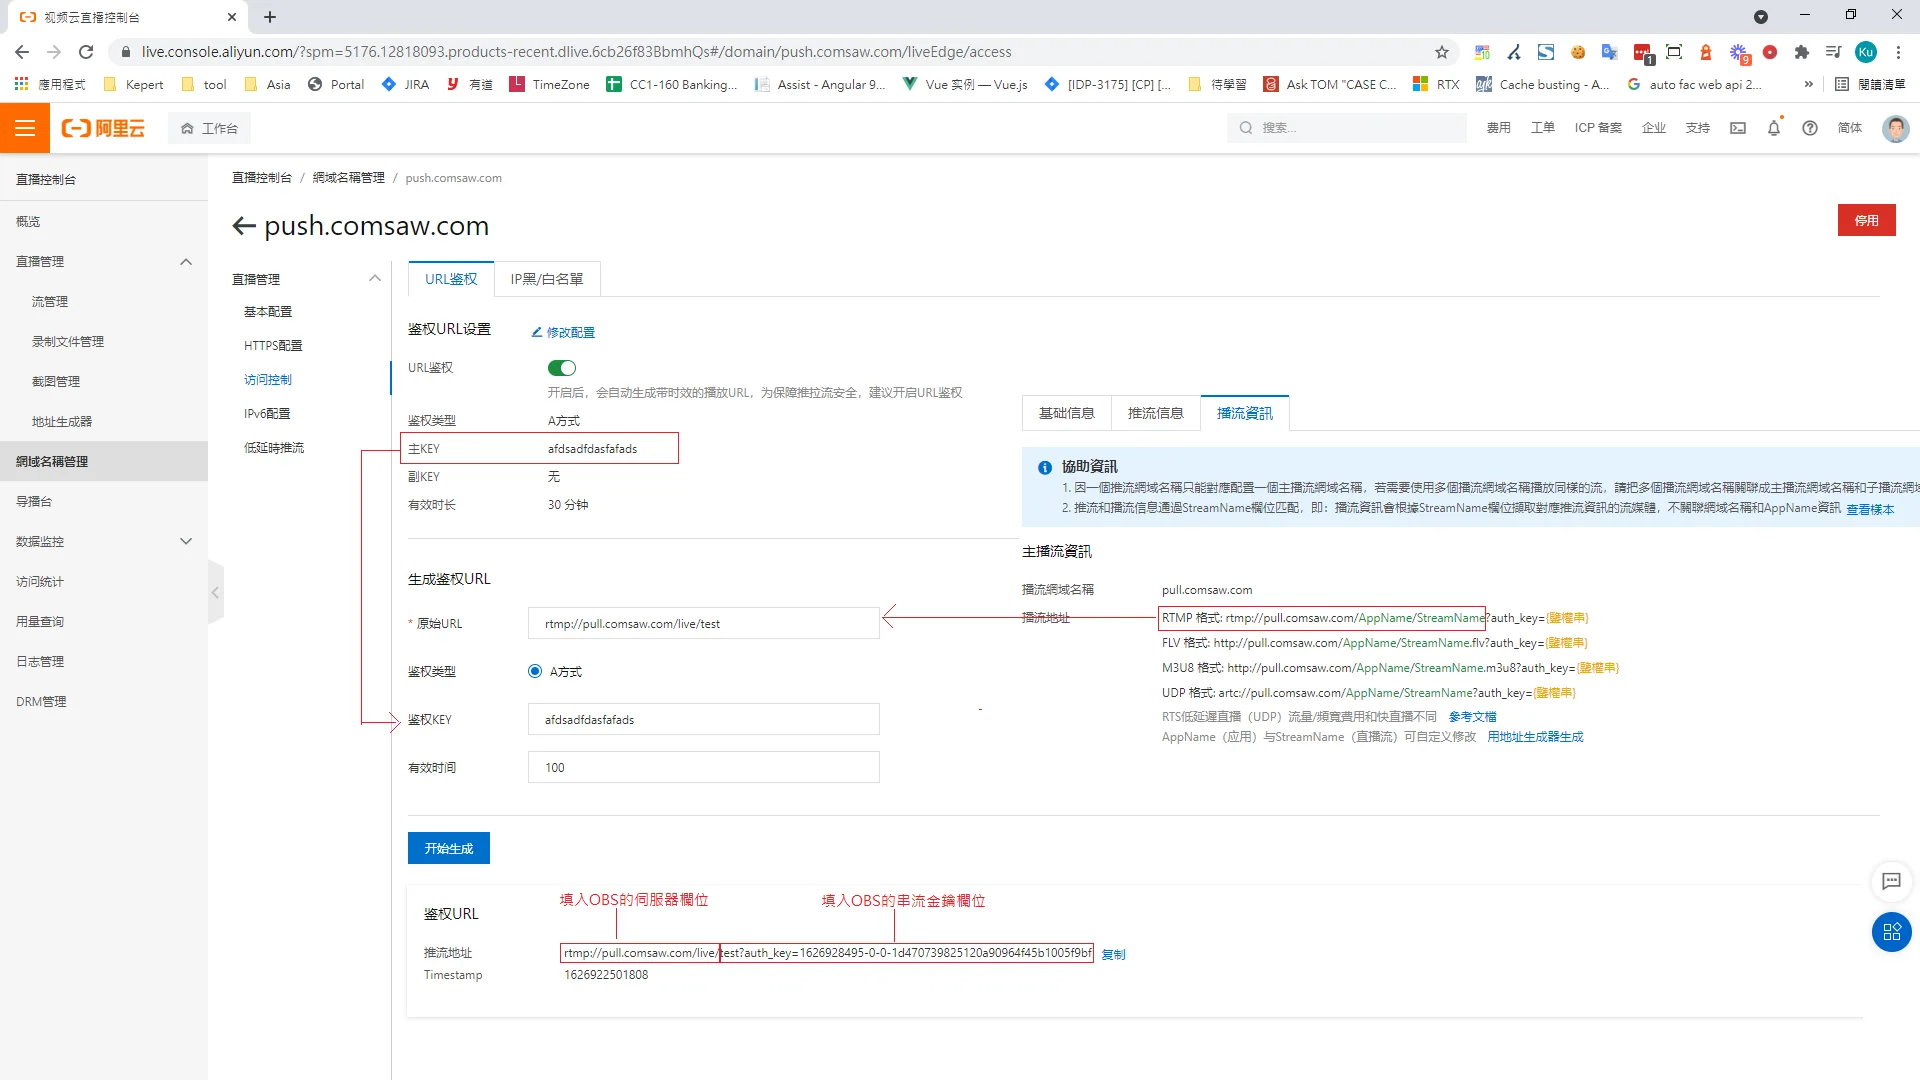Open the orange hamburger menu
This screenshot has height=1080, width=1920.
click(x=25, y=128)
